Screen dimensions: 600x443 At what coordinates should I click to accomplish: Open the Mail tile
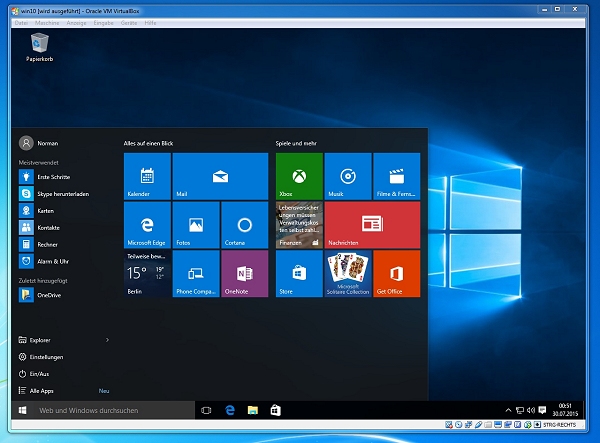(220, 176)
